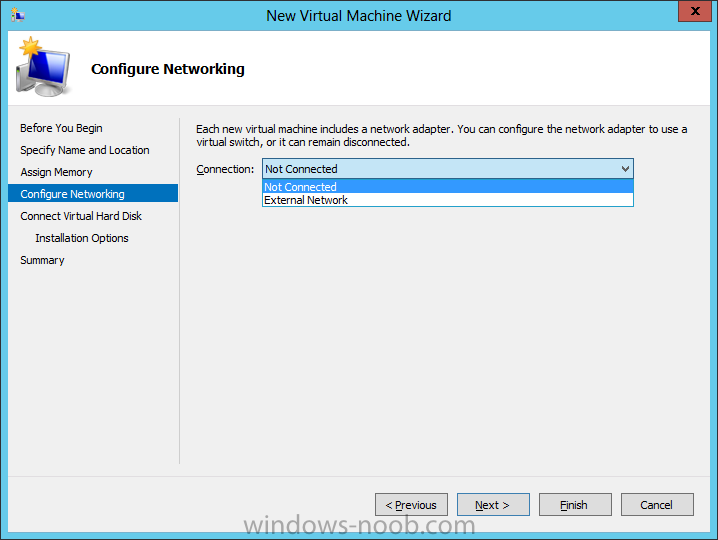The image size is (718, 540).
Task: Close the New Virtual Machine Wizard
Action: click(695, 11)
